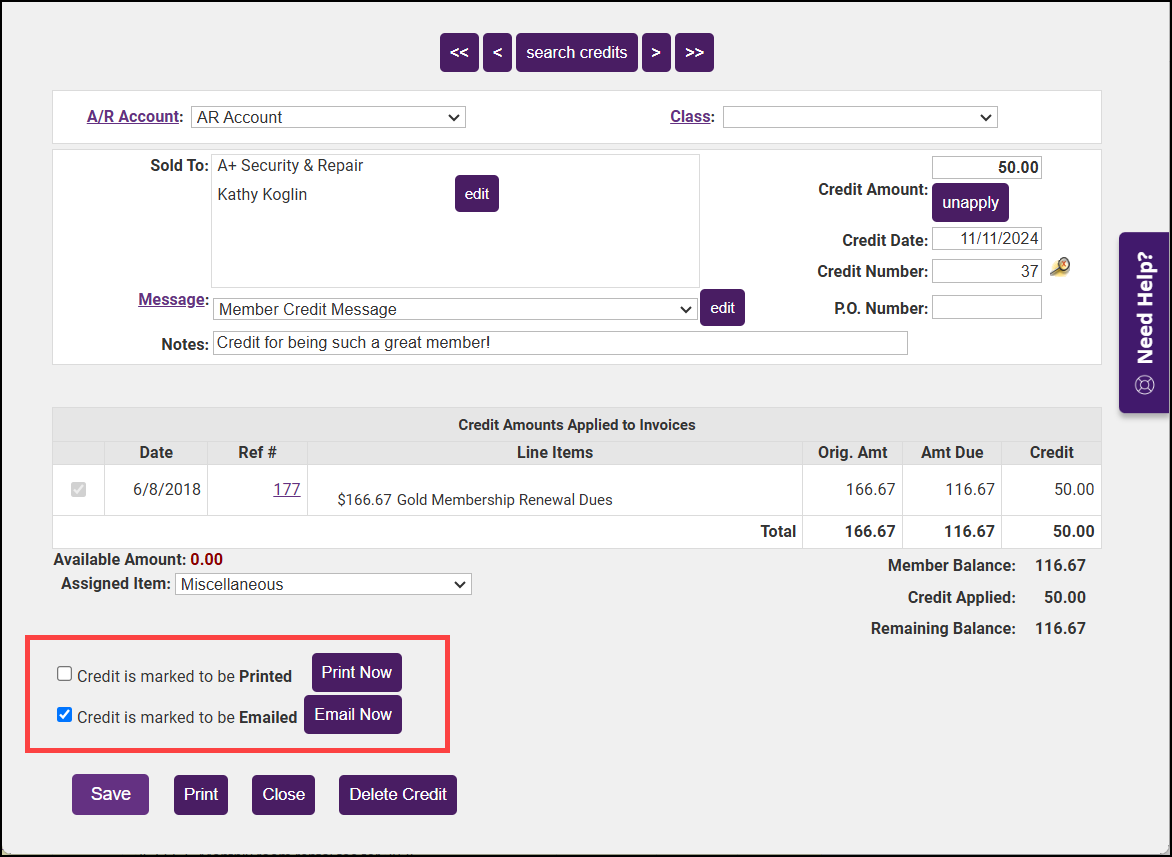Click the Email Now button
This screenshot has height=857, width=1172.
353,715
